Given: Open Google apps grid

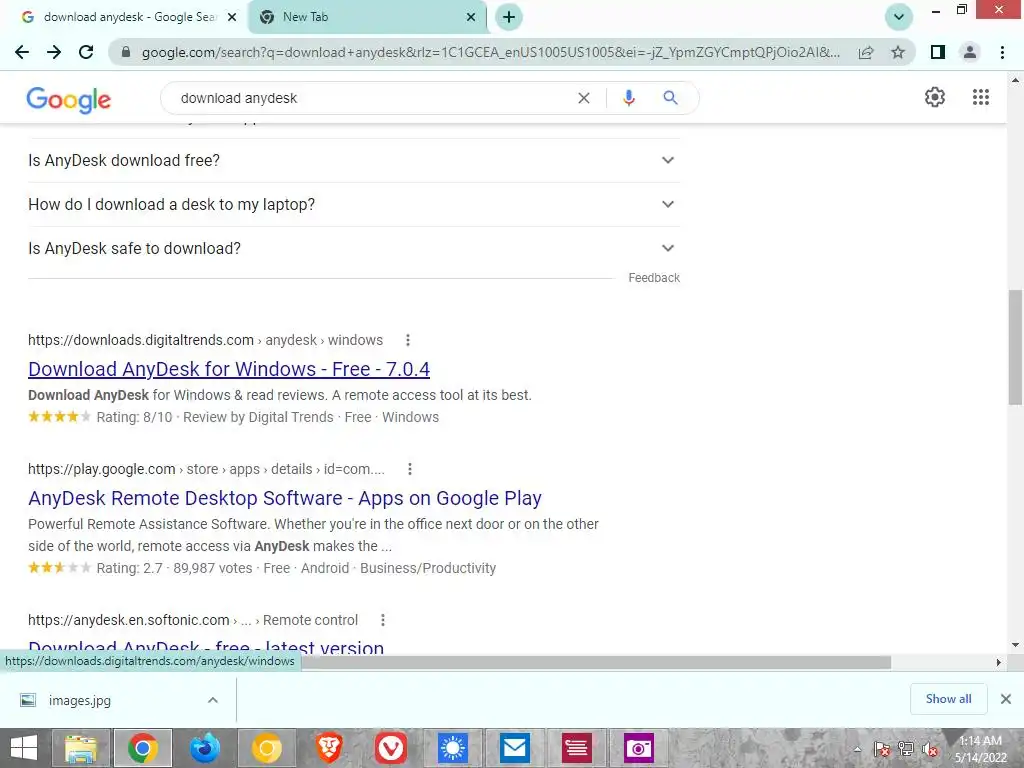Looking at the screenshot, I should click(980, 97).
